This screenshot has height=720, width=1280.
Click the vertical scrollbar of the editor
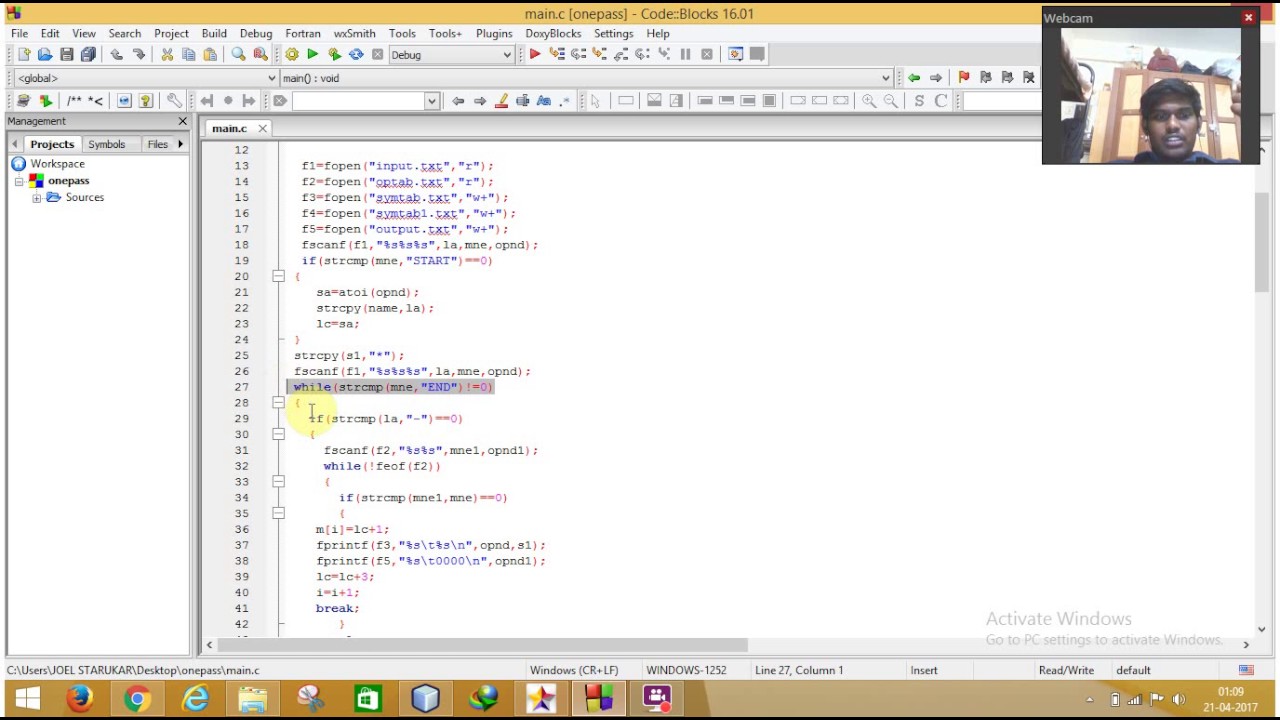tap(1262, 242)
